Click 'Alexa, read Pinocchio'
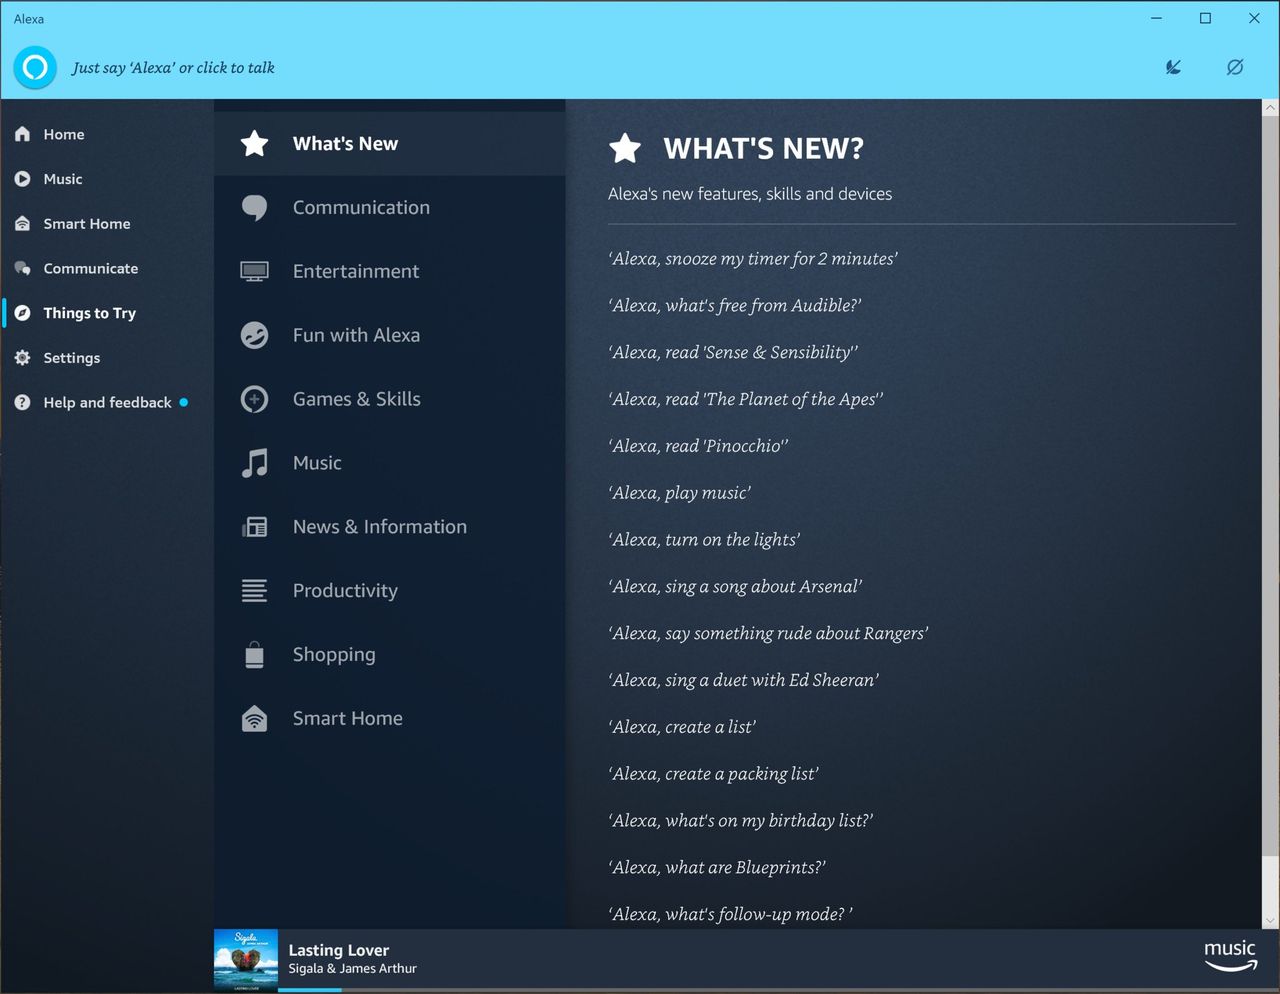 point(698,446)
